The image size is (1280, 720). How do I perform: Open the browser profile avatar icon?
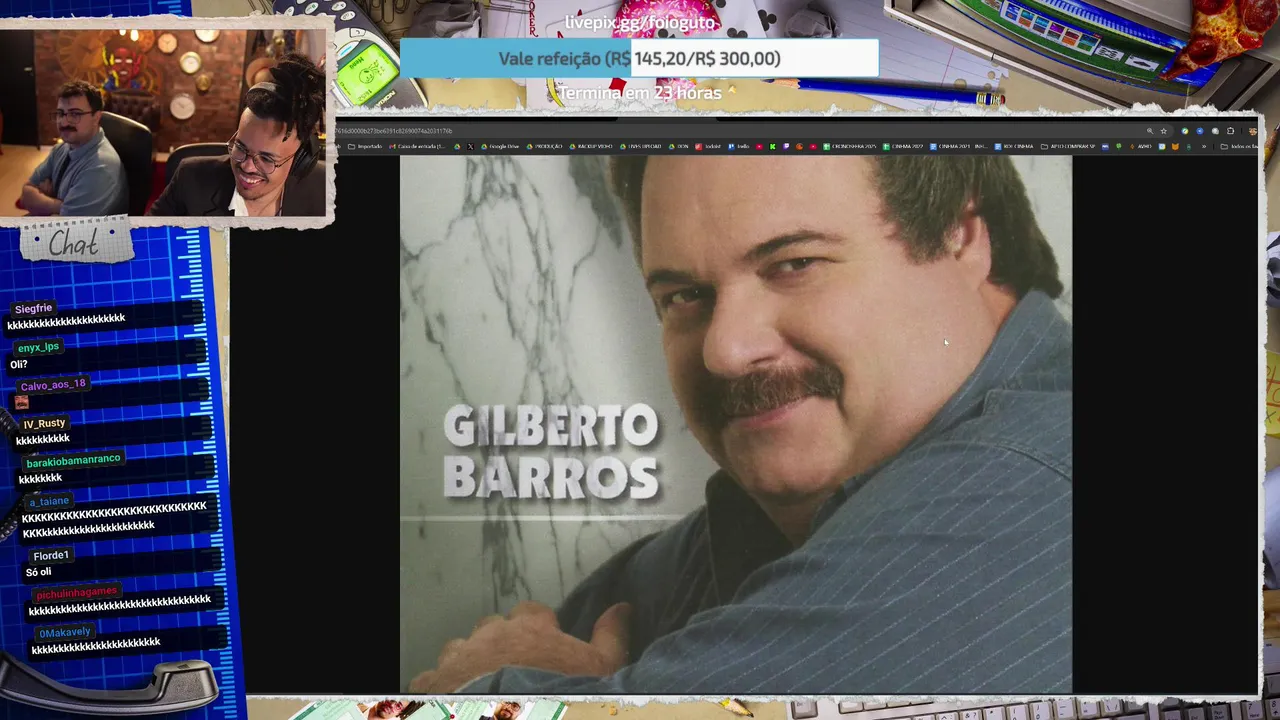(x=1253, y=131)
